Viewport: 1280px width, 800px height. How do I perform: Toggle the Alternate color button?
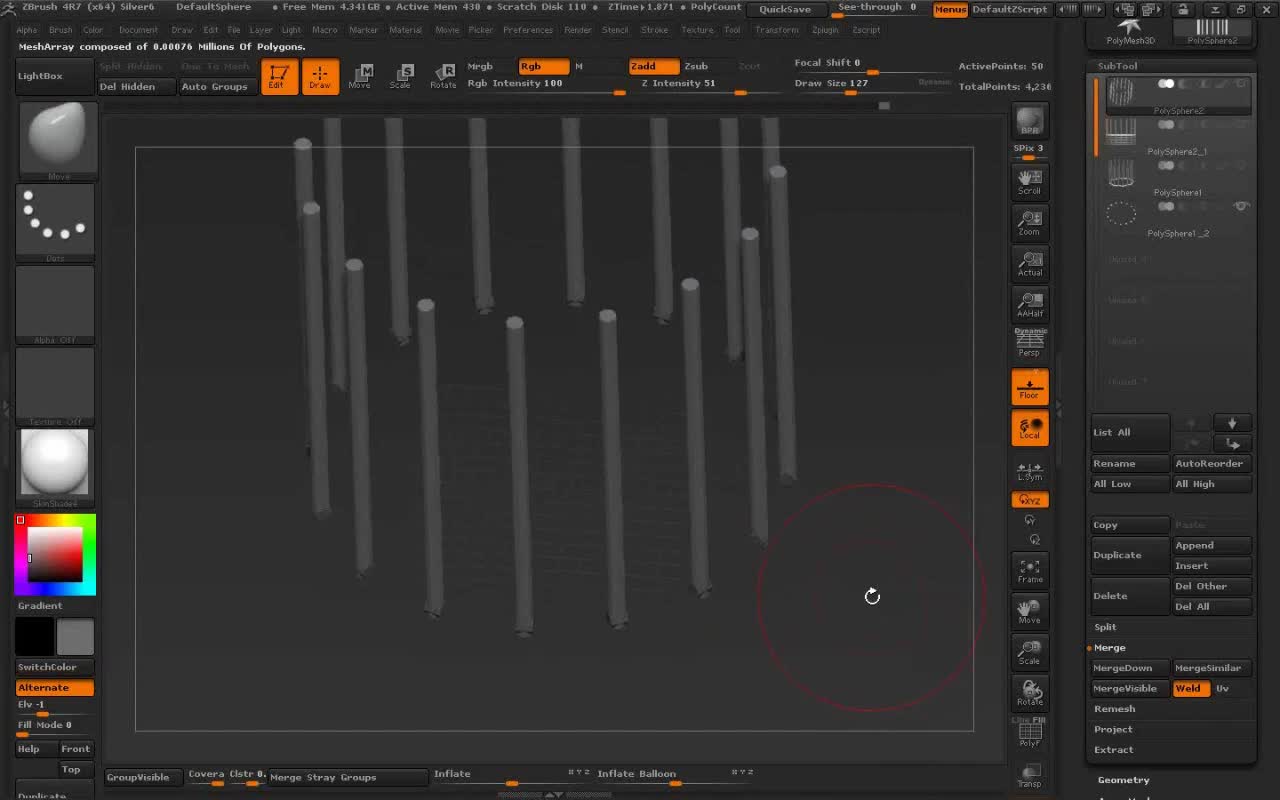click(55, 688)
